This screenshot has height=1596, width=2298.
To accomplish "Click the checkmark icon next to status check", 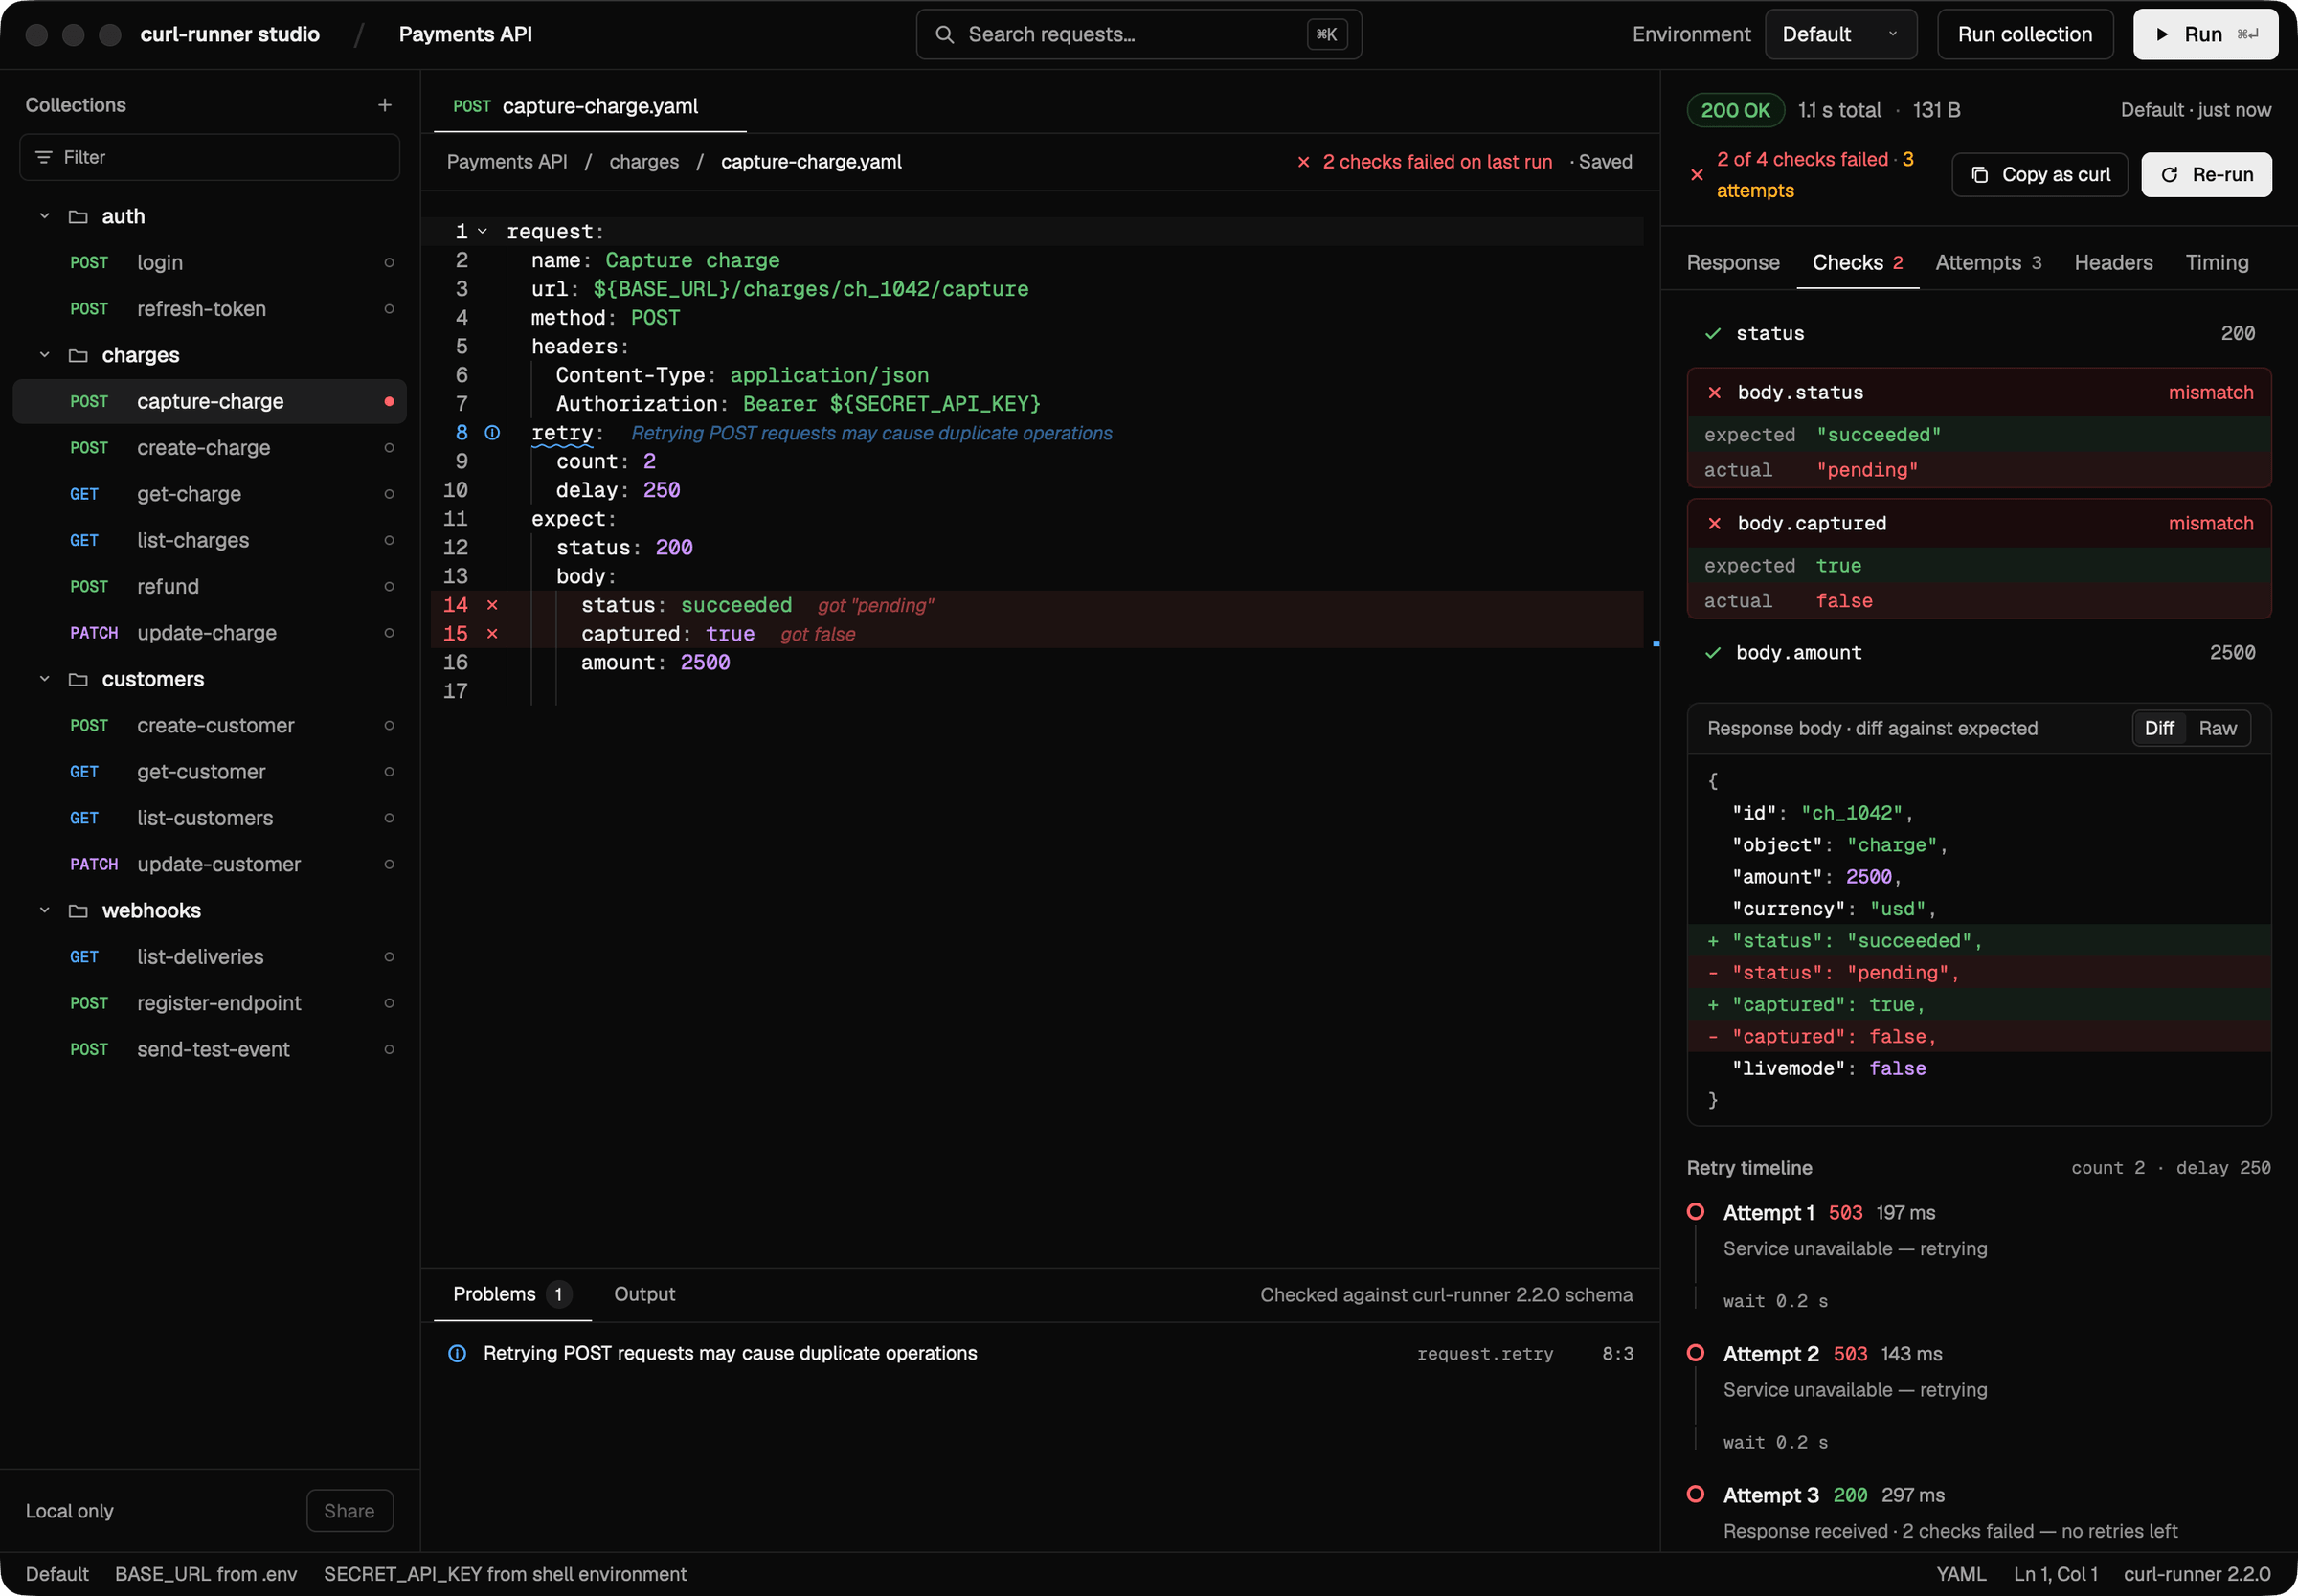I will pyautogui.click(x=1713, y=334).
